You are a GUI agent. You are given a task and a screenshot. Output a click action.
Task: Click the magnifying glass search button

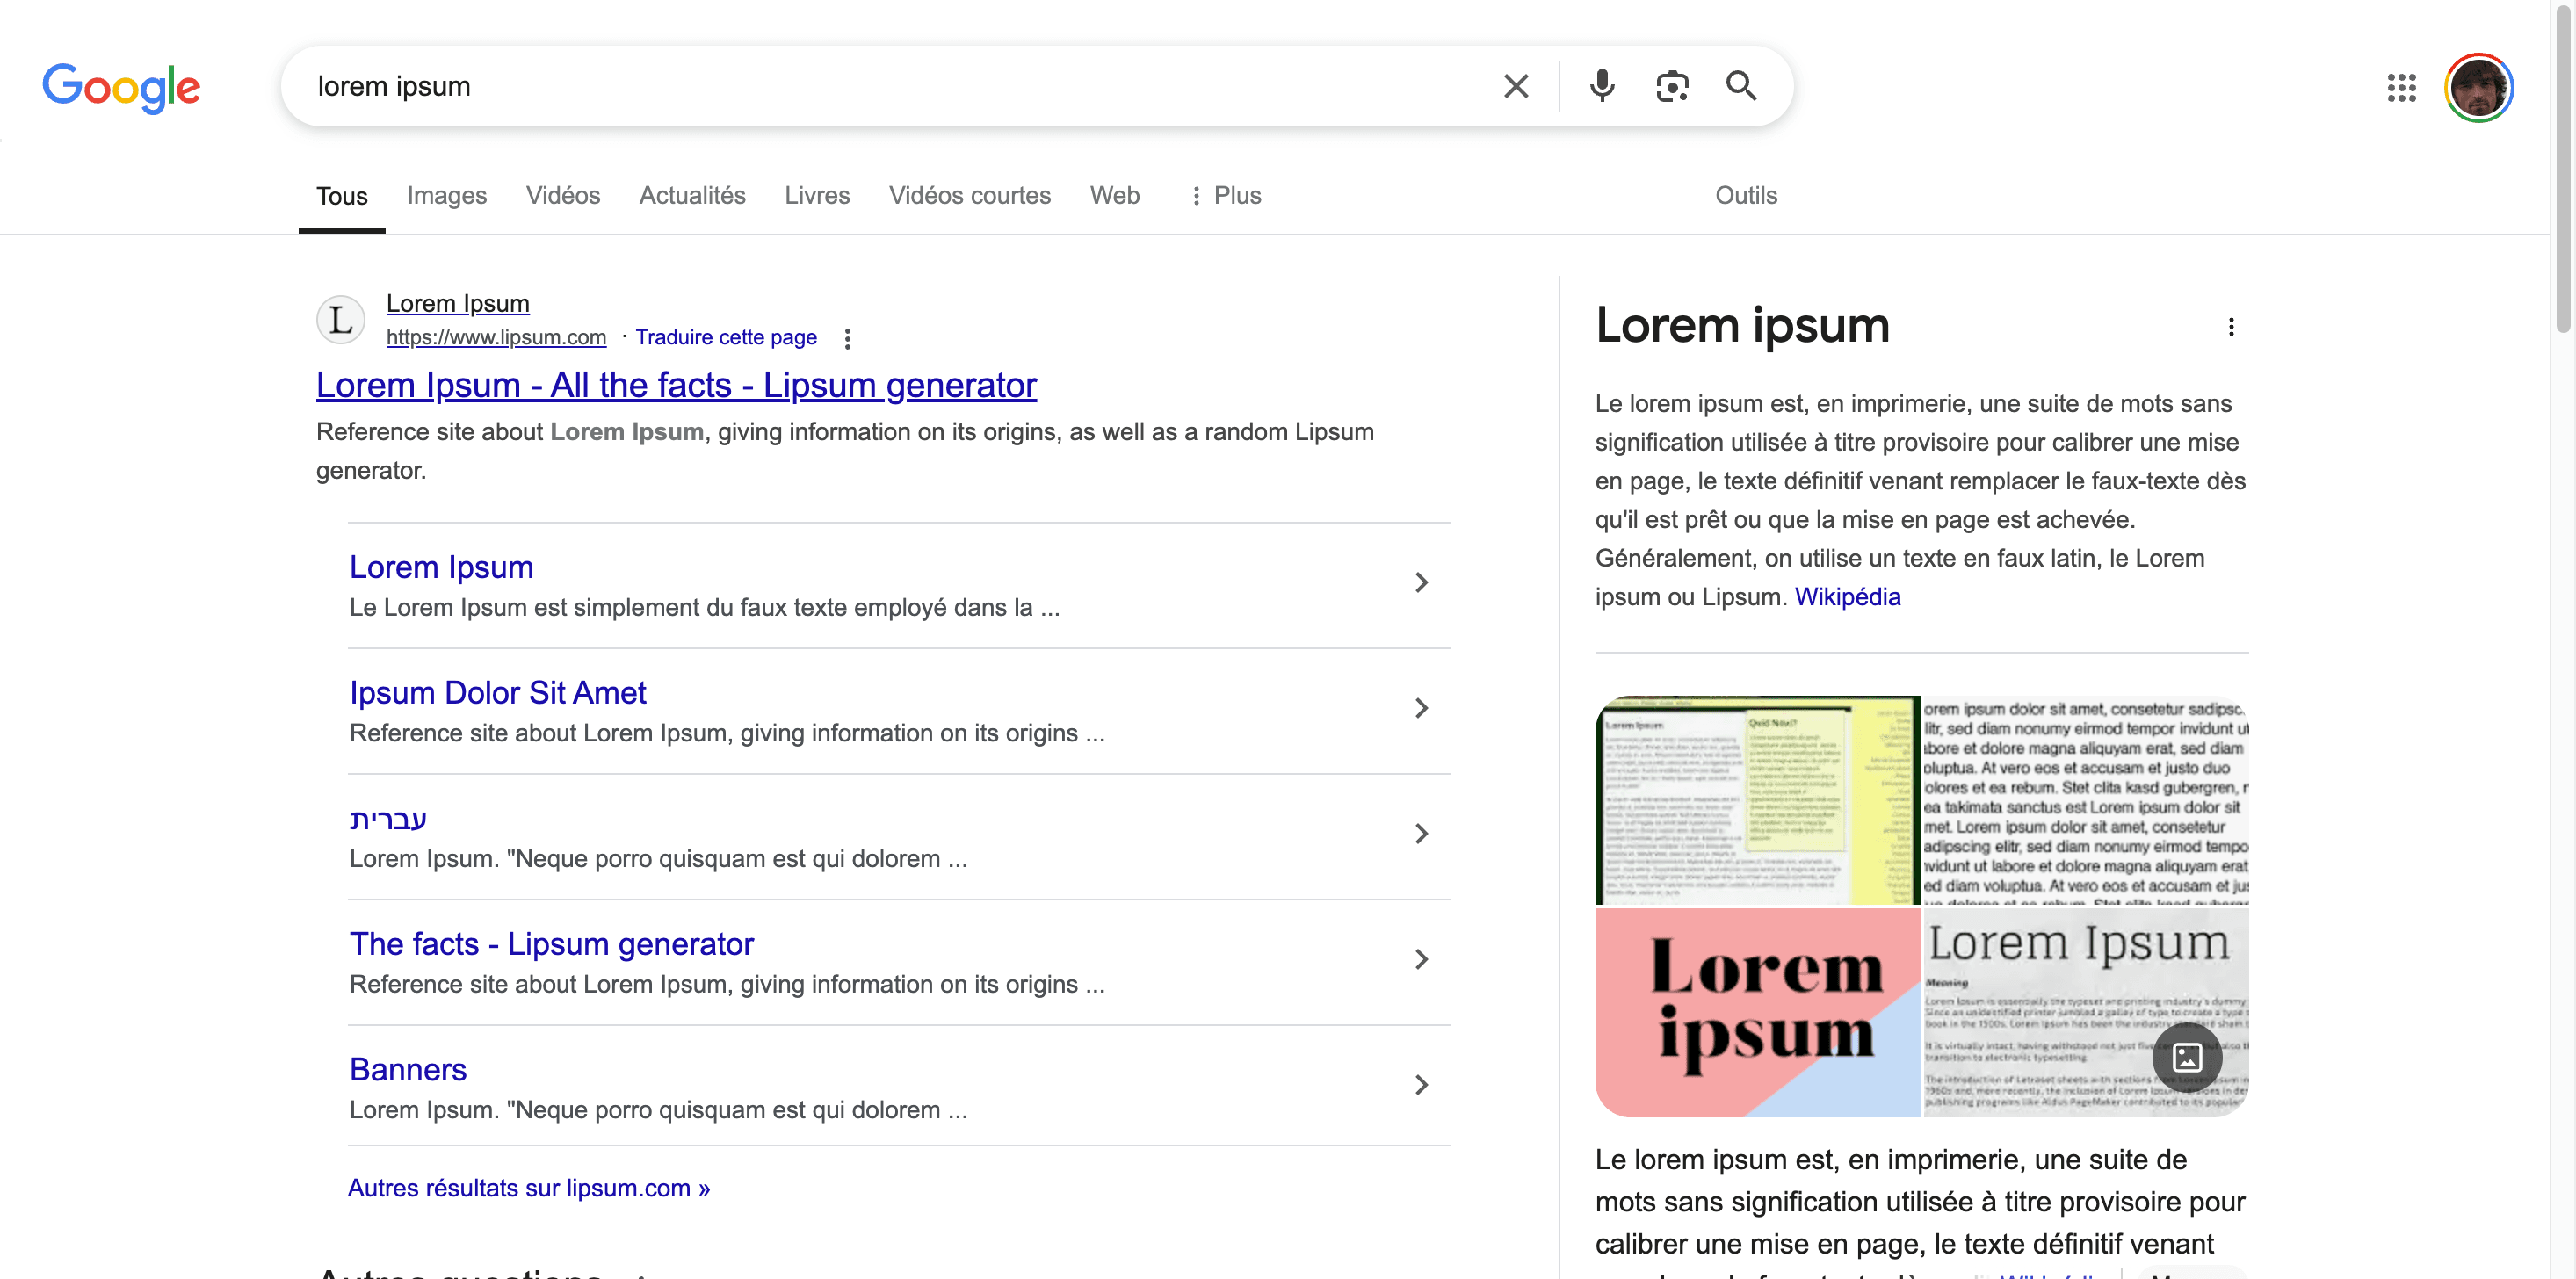[1741, 86]
